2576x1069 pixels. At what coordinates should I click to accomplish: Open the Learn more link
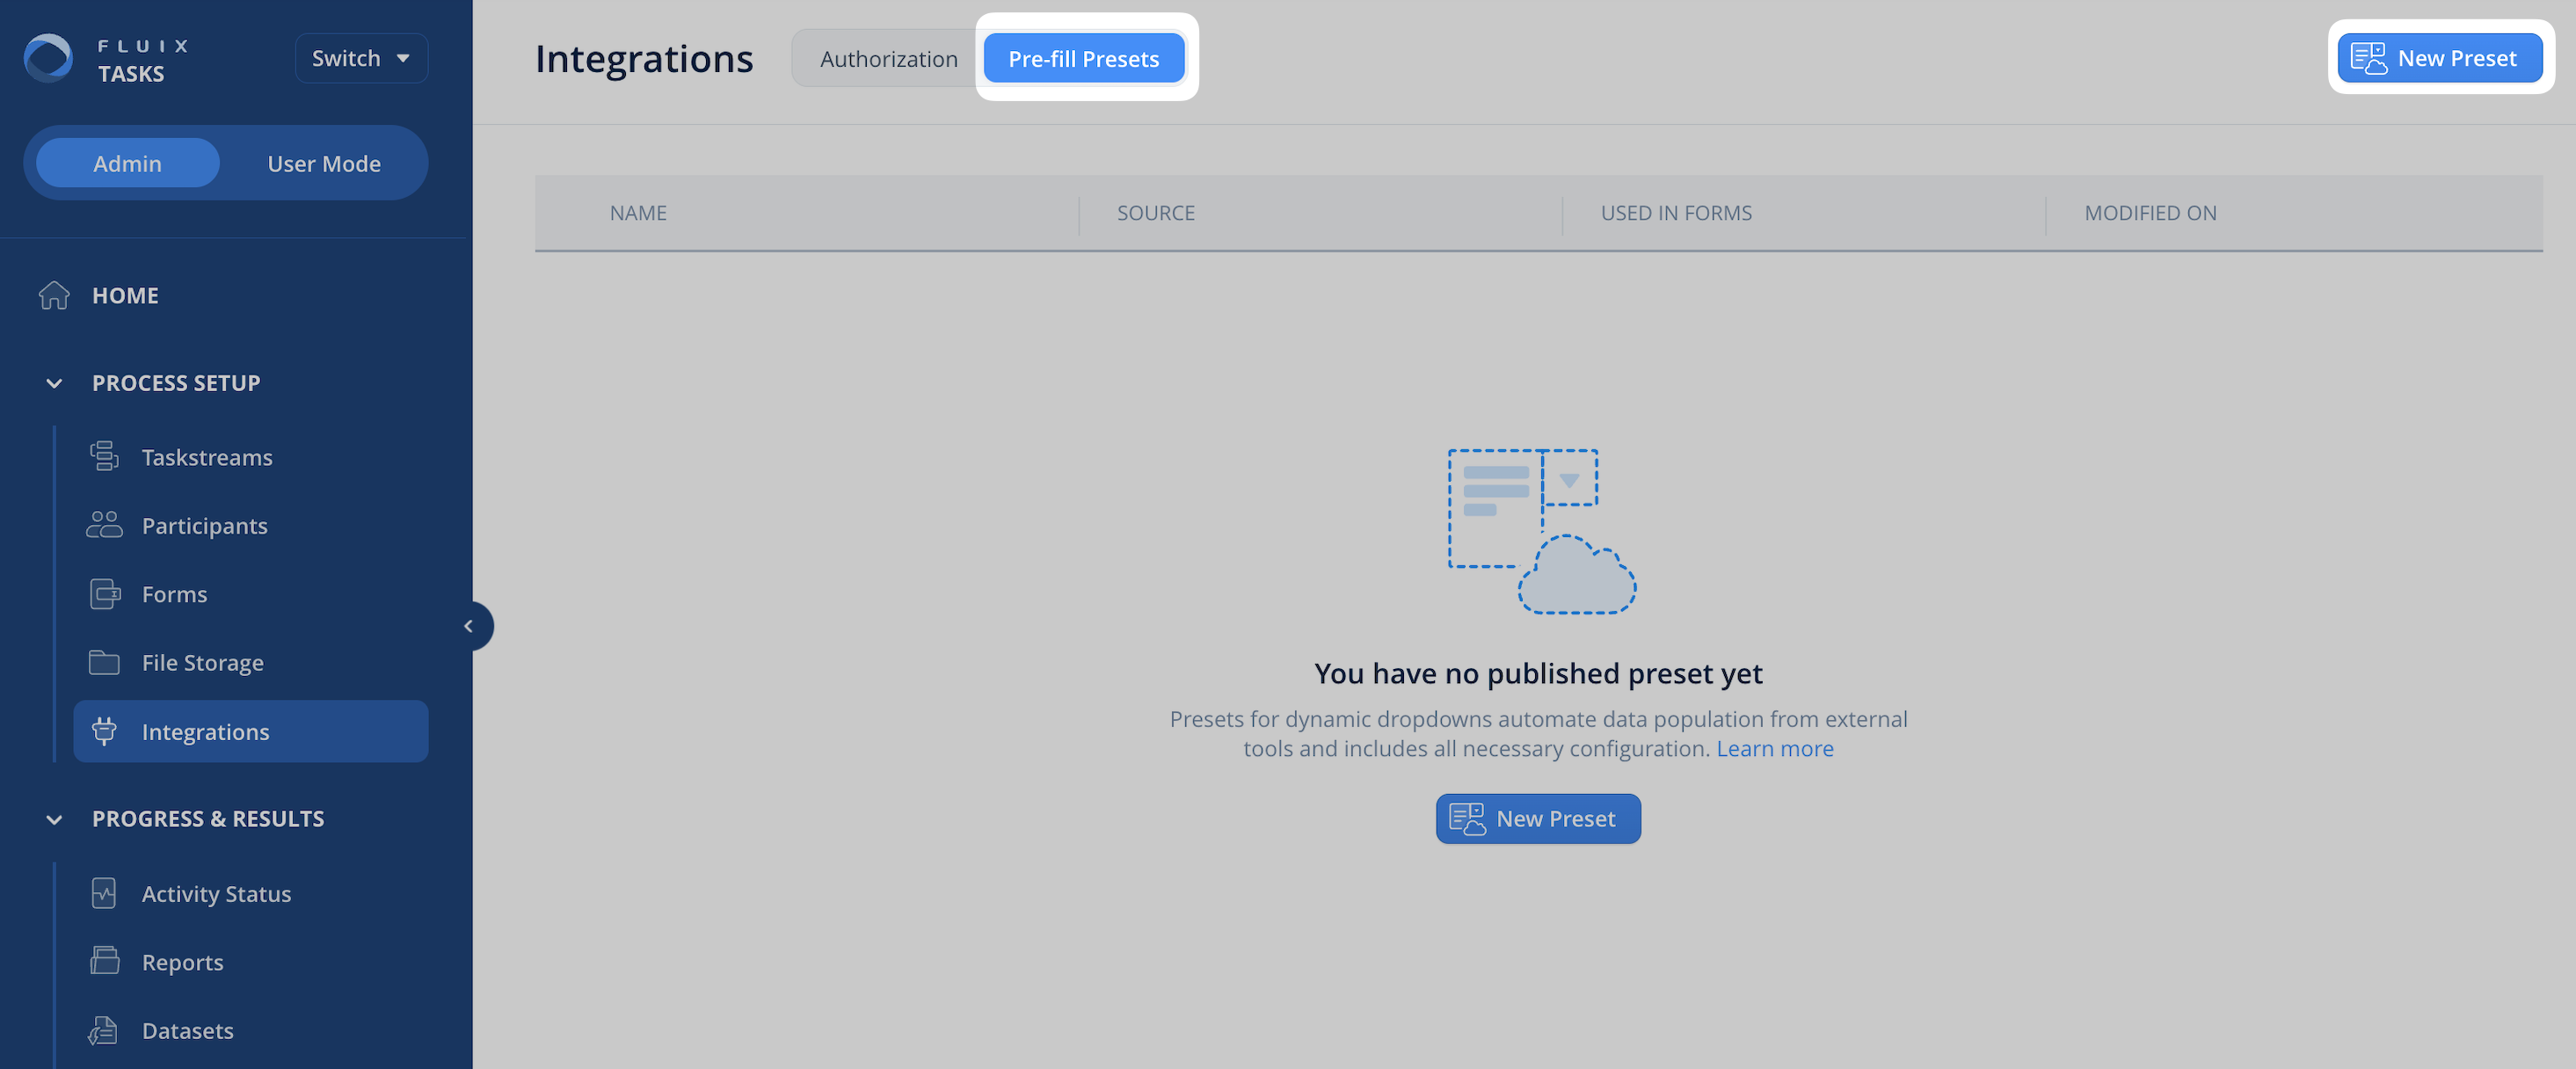(1774, 749)
